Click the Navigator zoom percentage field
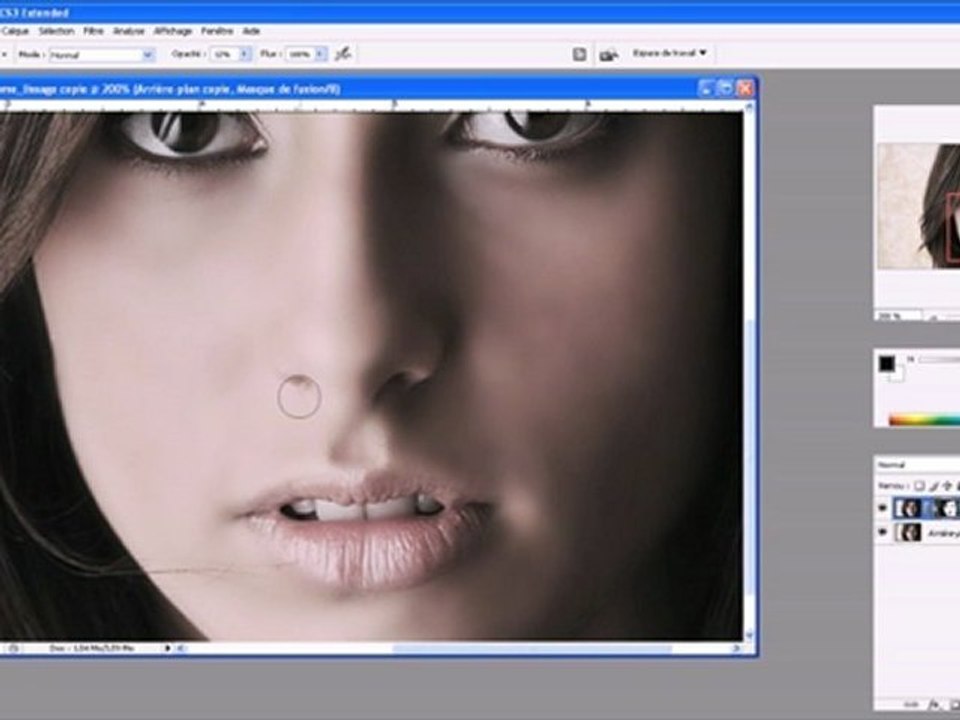960x720 pixels. (x=898, y=316)
